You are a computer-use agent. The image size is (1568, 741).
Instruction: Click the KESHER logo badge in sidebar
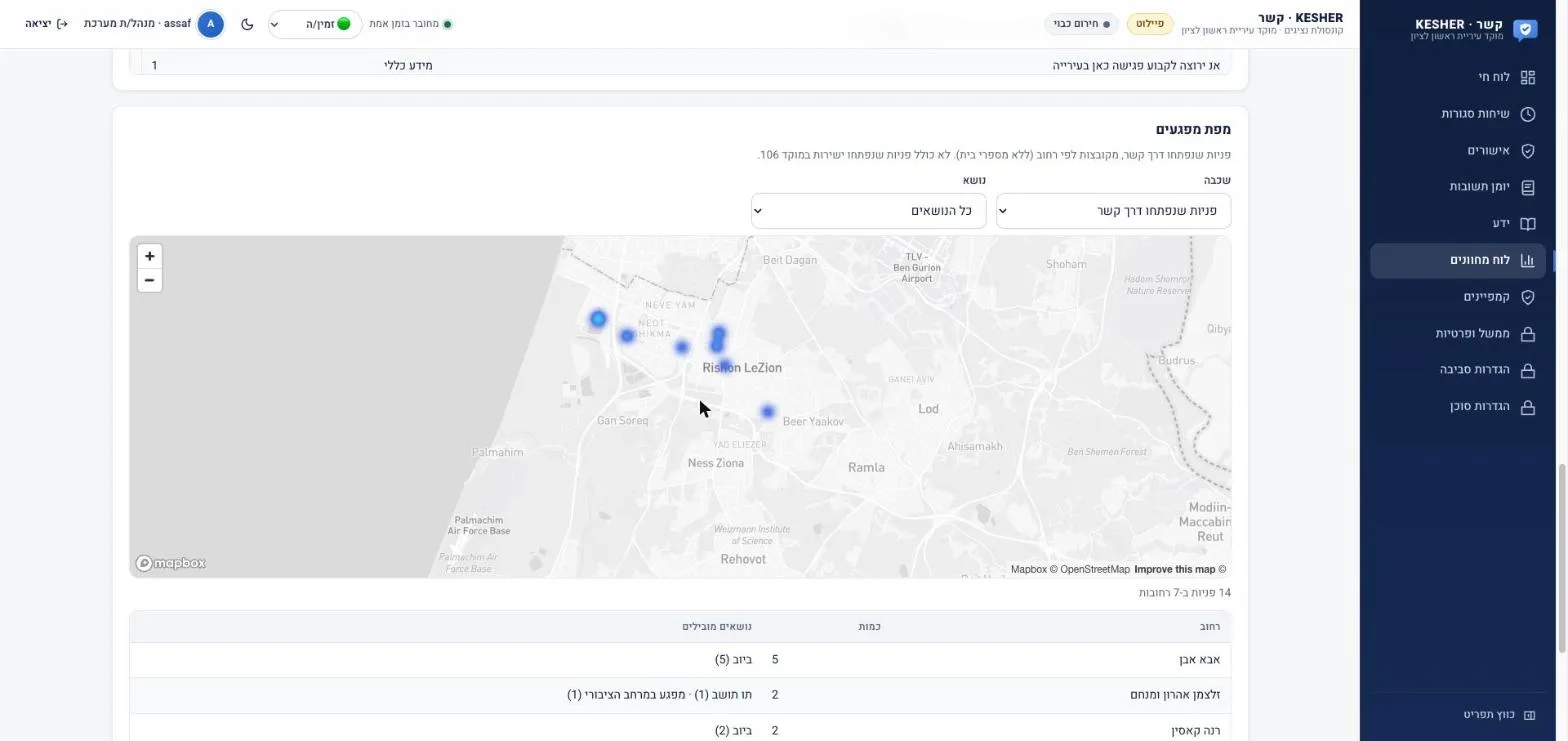tap(1525, 30)
